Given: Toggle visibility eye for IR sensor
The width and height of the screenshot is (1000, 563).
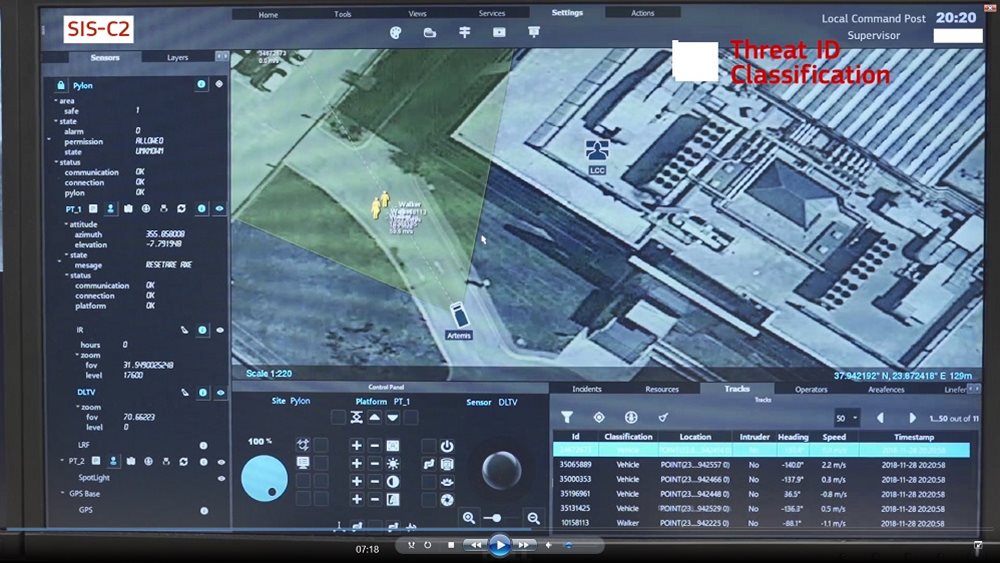Looking at the screenshot, I should 219,329.
